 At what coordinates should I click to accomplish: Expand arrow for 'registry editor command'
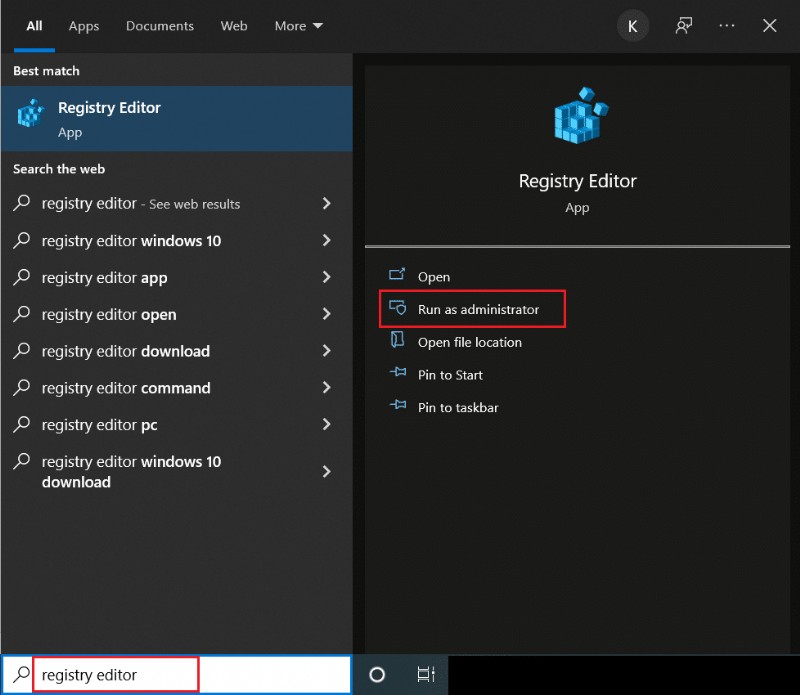326,388
